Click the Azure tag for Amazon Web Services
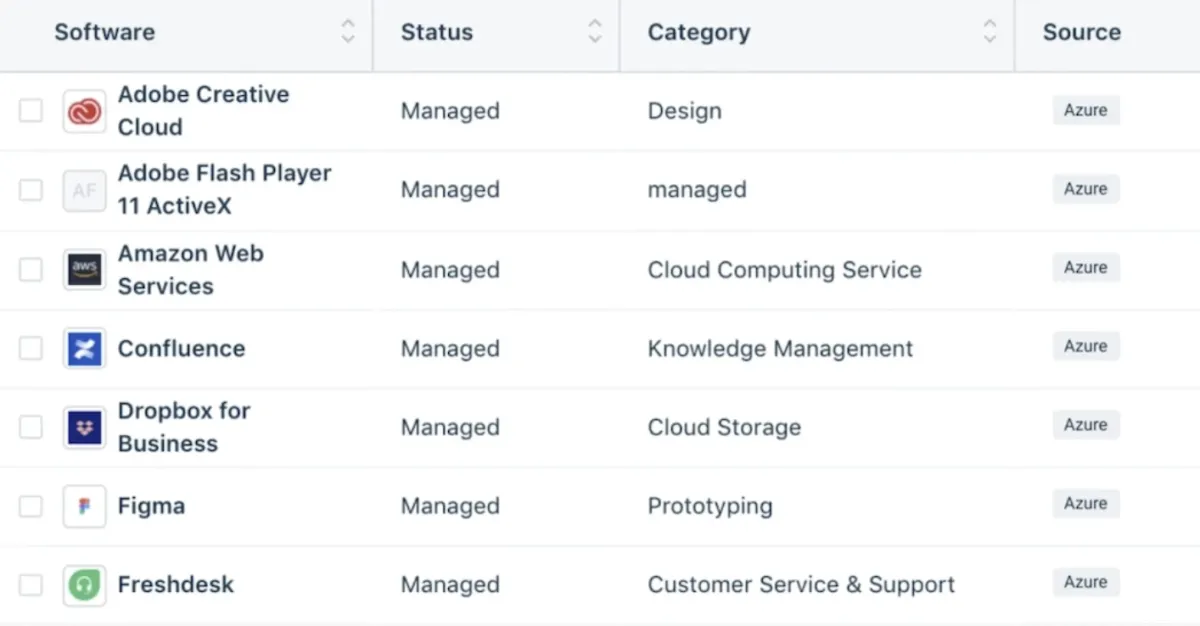This screenshot has height=626, width=1200. tap(1085, 268)
